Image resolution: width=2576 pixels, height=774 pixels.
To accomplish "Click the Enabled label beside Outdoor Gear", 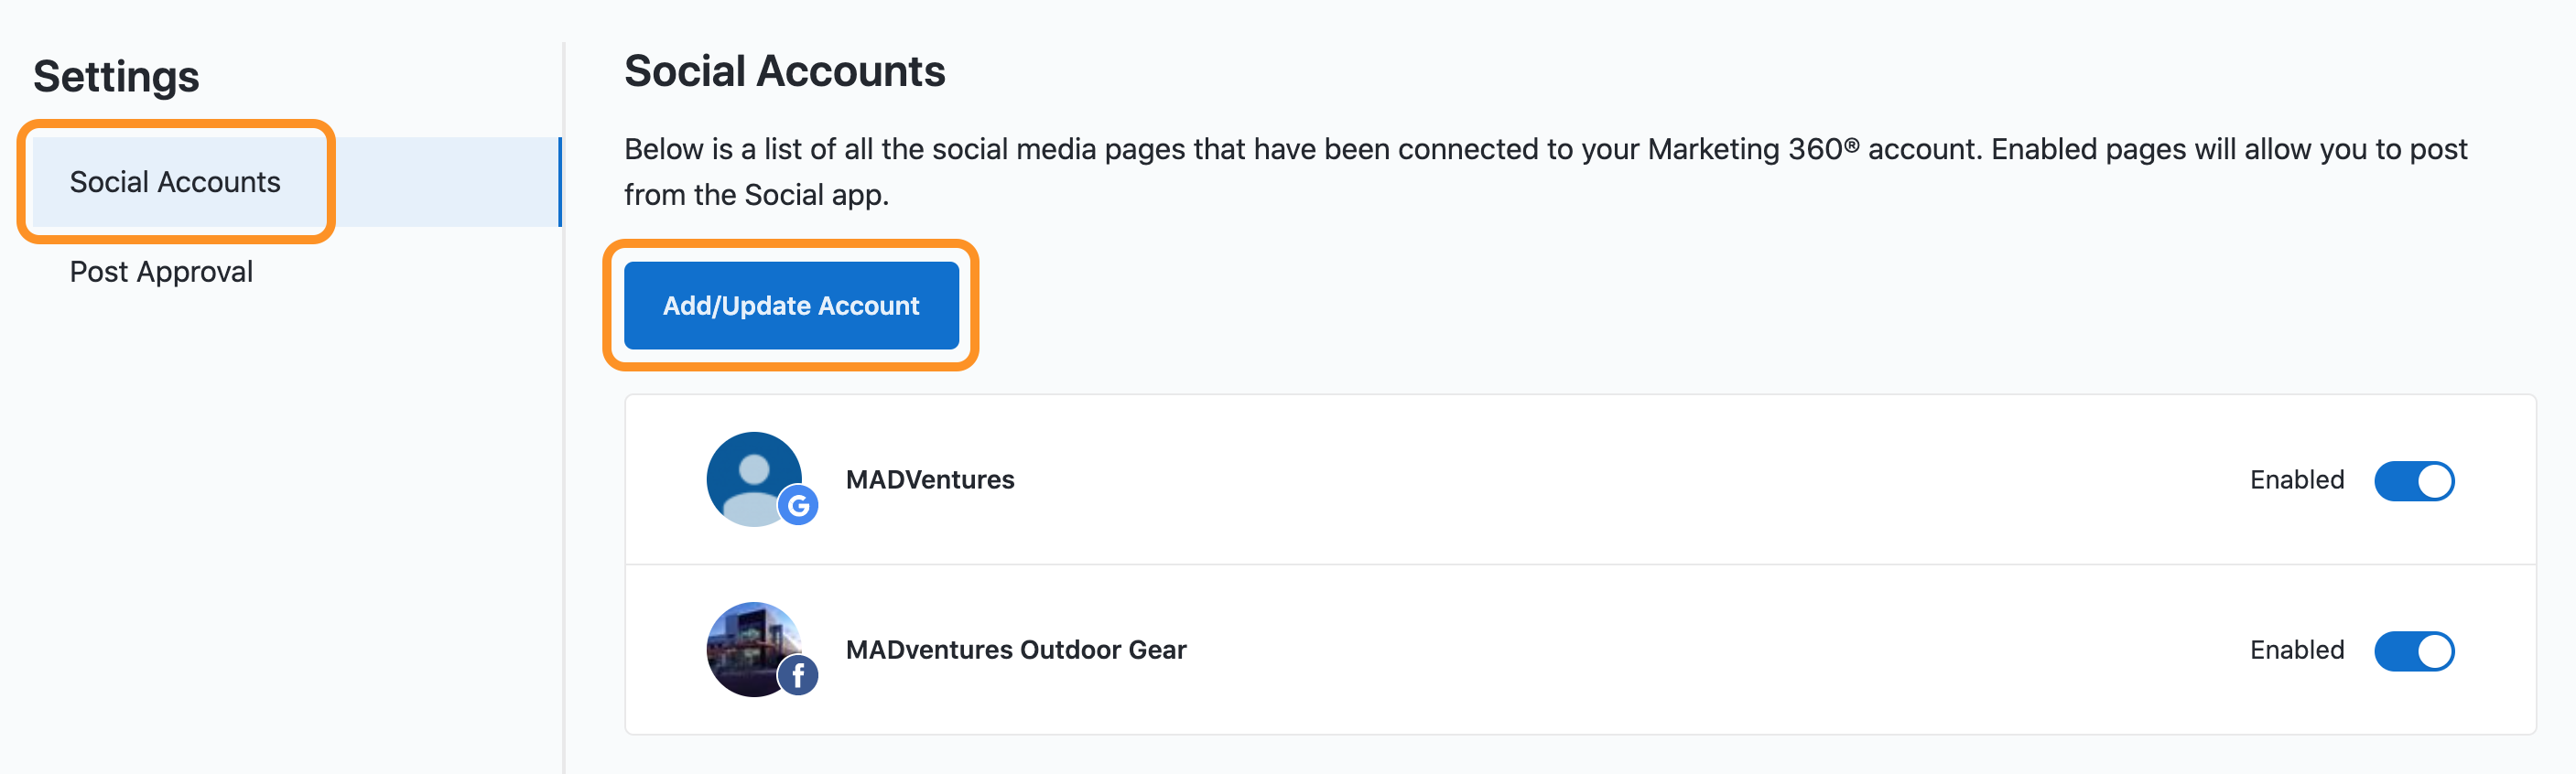I will pyautogui.click(x=2297, y=650).
